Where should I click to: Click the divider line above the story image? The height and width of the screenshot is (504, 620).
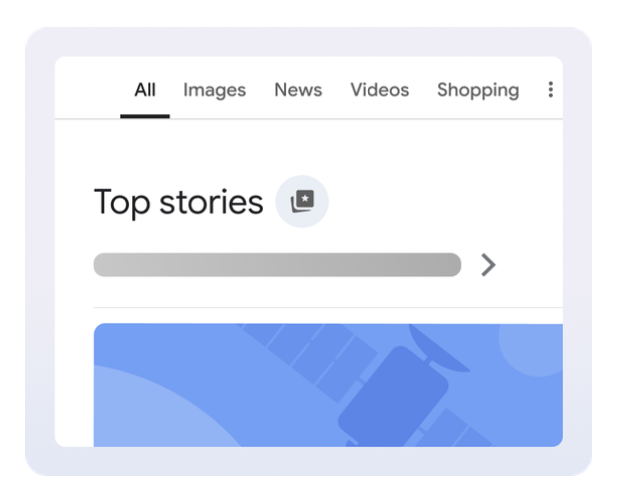[328, 307]
